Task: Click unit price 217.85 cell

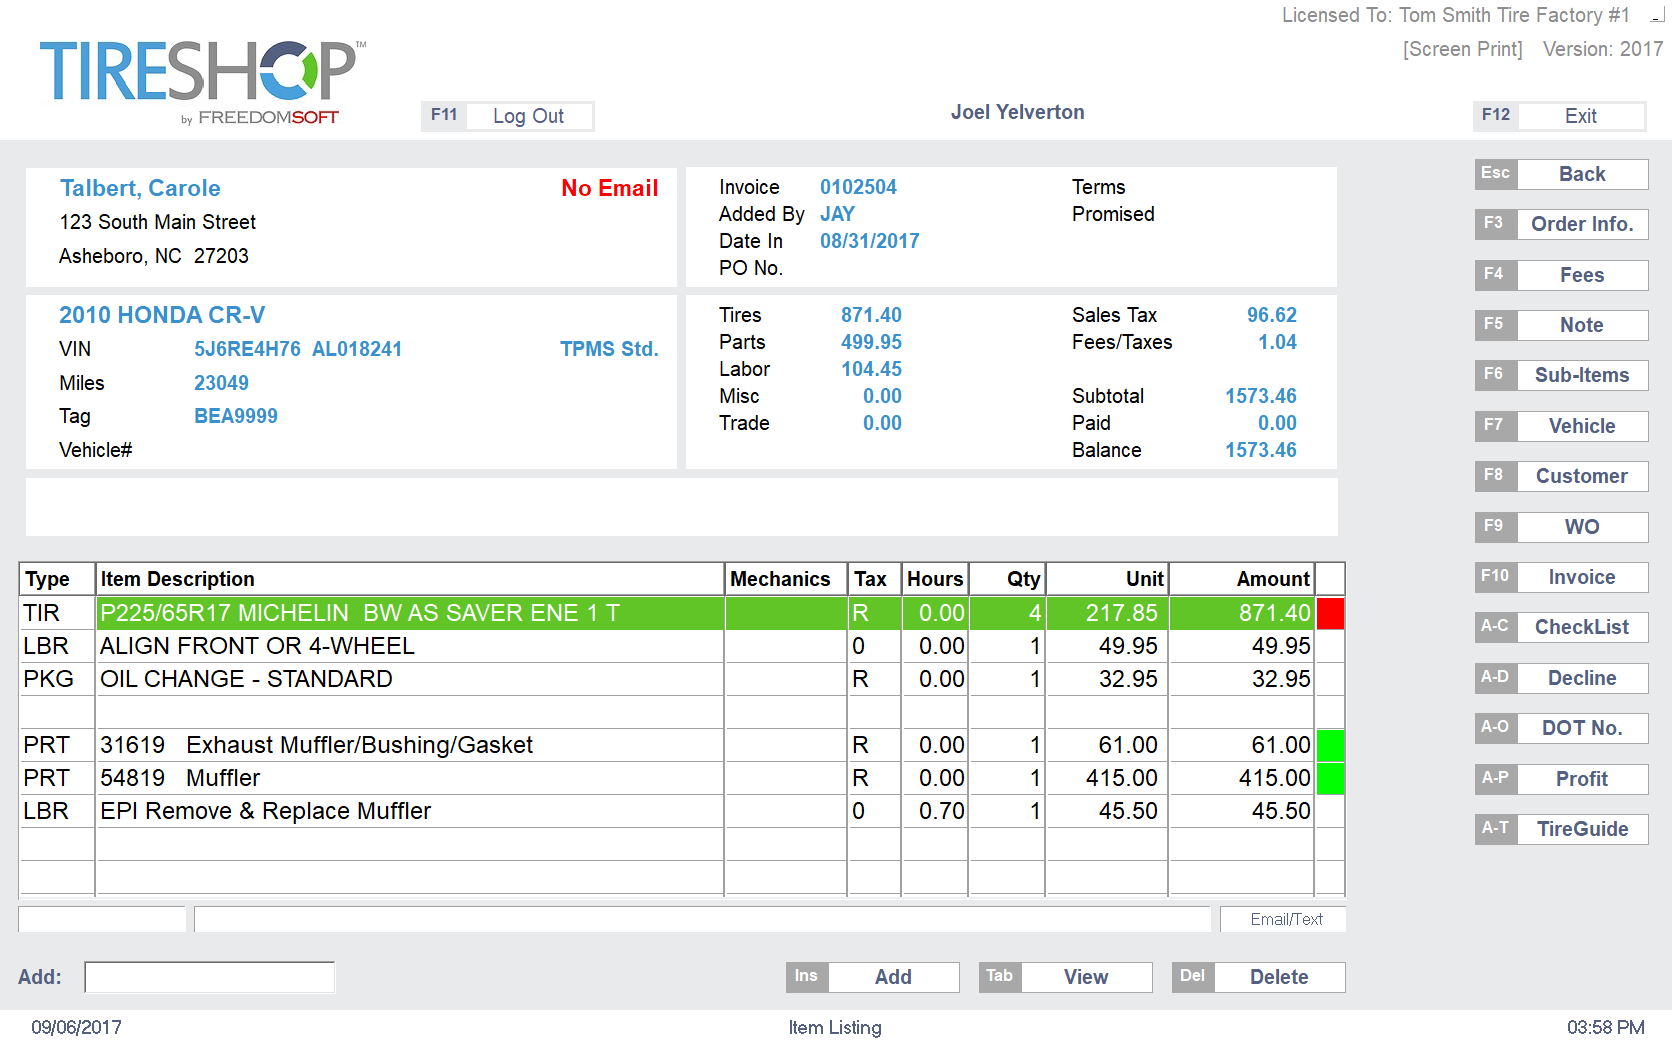Action: 1106,613
